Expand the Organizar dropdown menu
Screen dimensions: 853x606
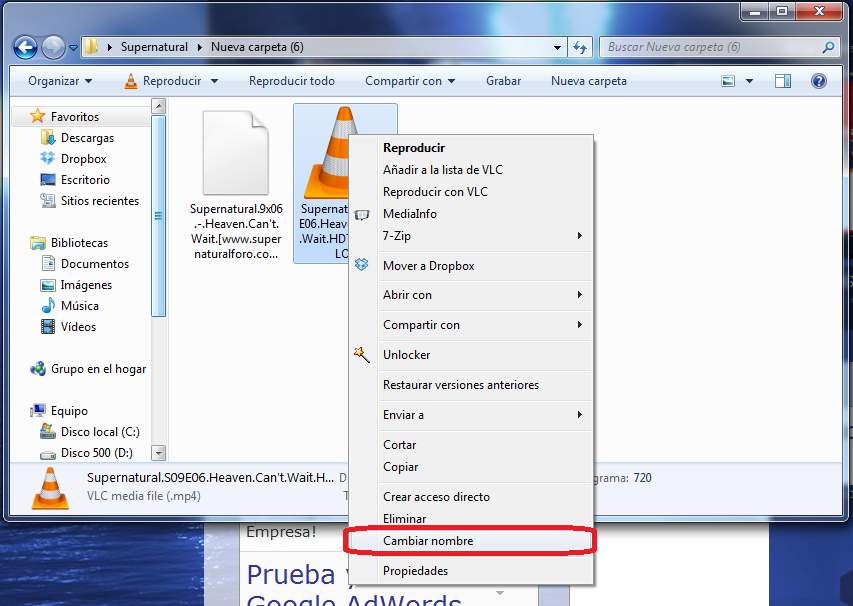(x=60, y=81)
